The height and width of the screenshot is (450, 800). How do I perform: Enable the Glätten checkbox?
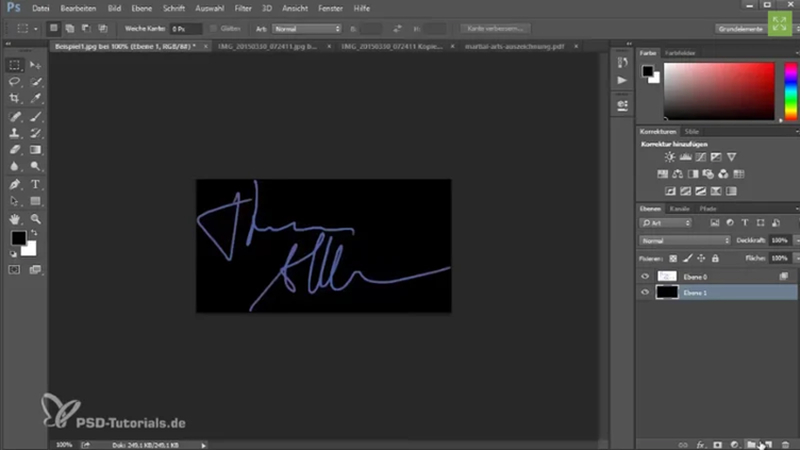point(213,29)
